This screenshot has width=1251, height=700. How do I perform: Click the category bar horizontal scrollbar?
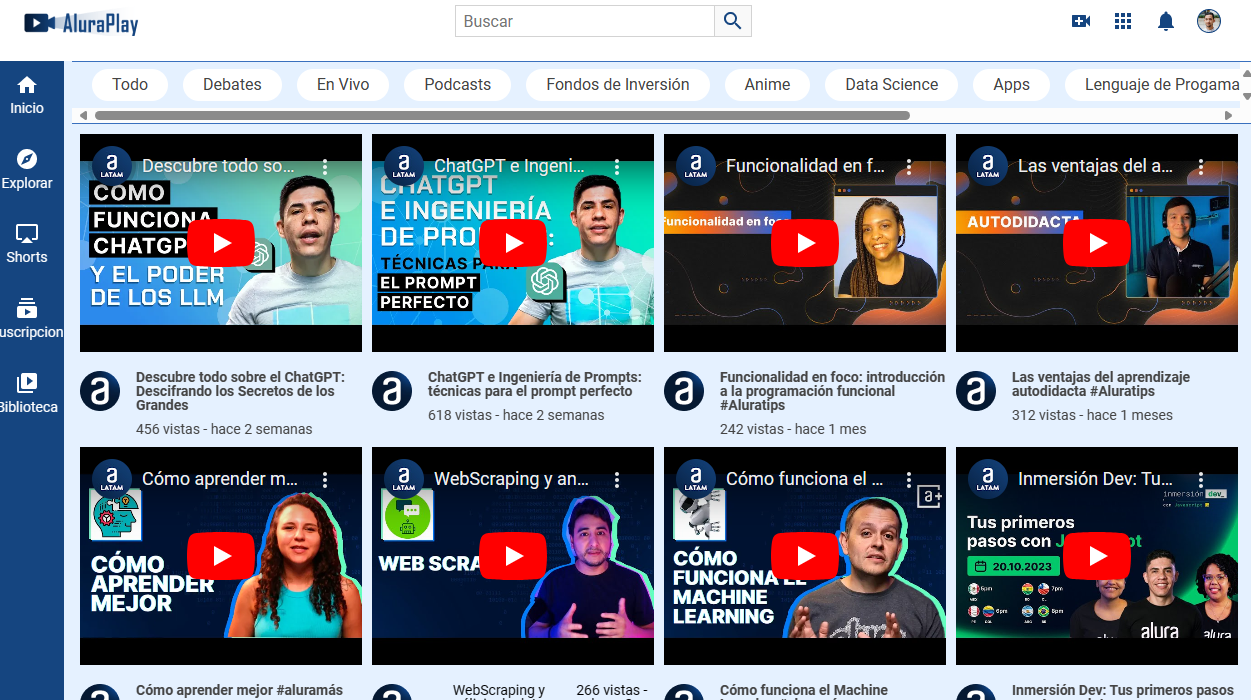(502, 116)
